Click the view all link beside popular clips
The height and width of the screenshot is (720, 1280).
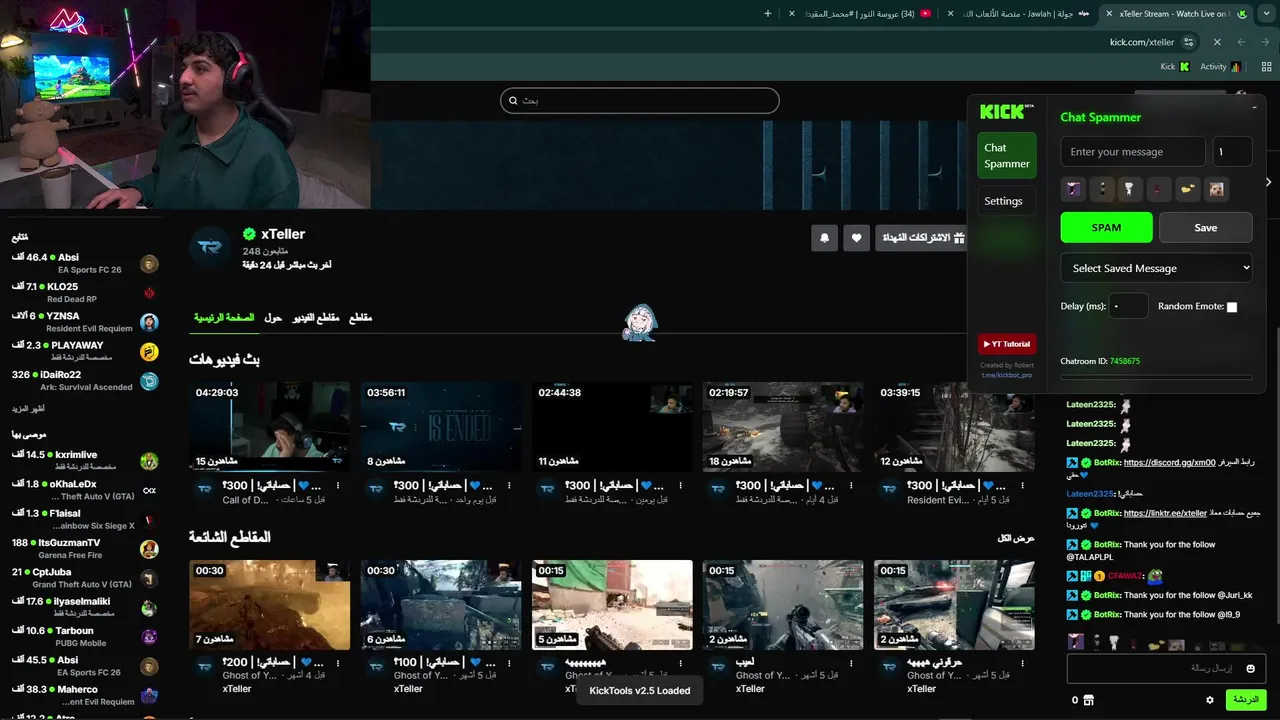click(1016, 538)
